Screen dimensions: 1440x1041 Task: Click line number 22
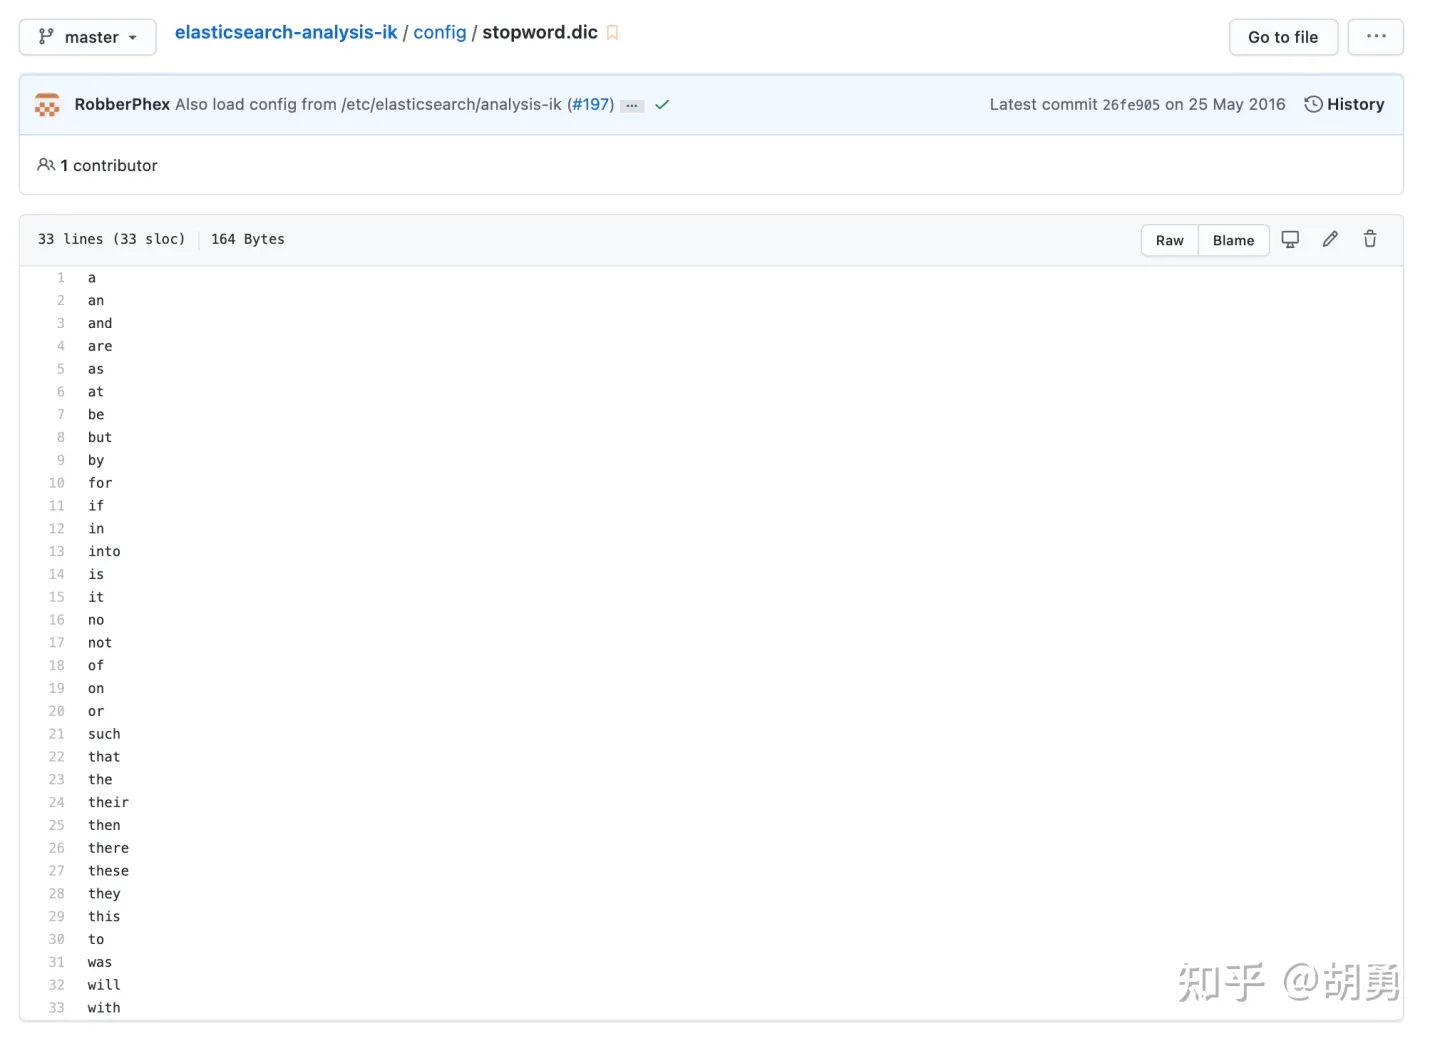click(x=57, y=757)
